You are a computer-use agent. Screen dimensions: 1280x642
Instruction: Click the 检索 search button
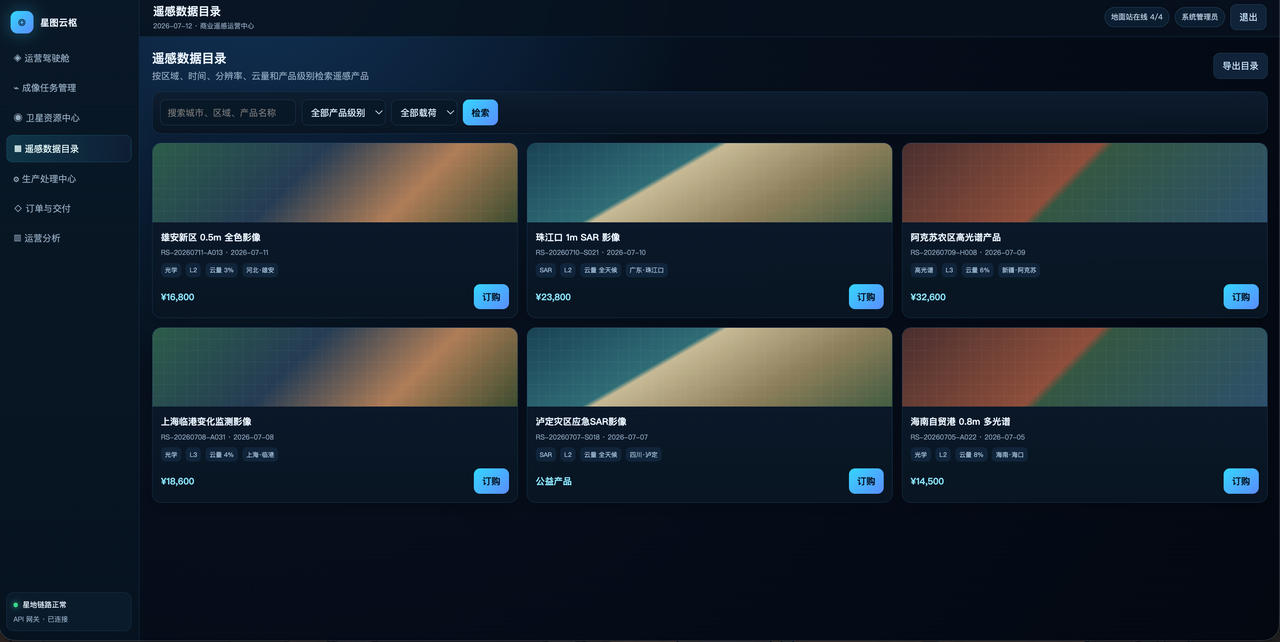click(x=480, y=113)
